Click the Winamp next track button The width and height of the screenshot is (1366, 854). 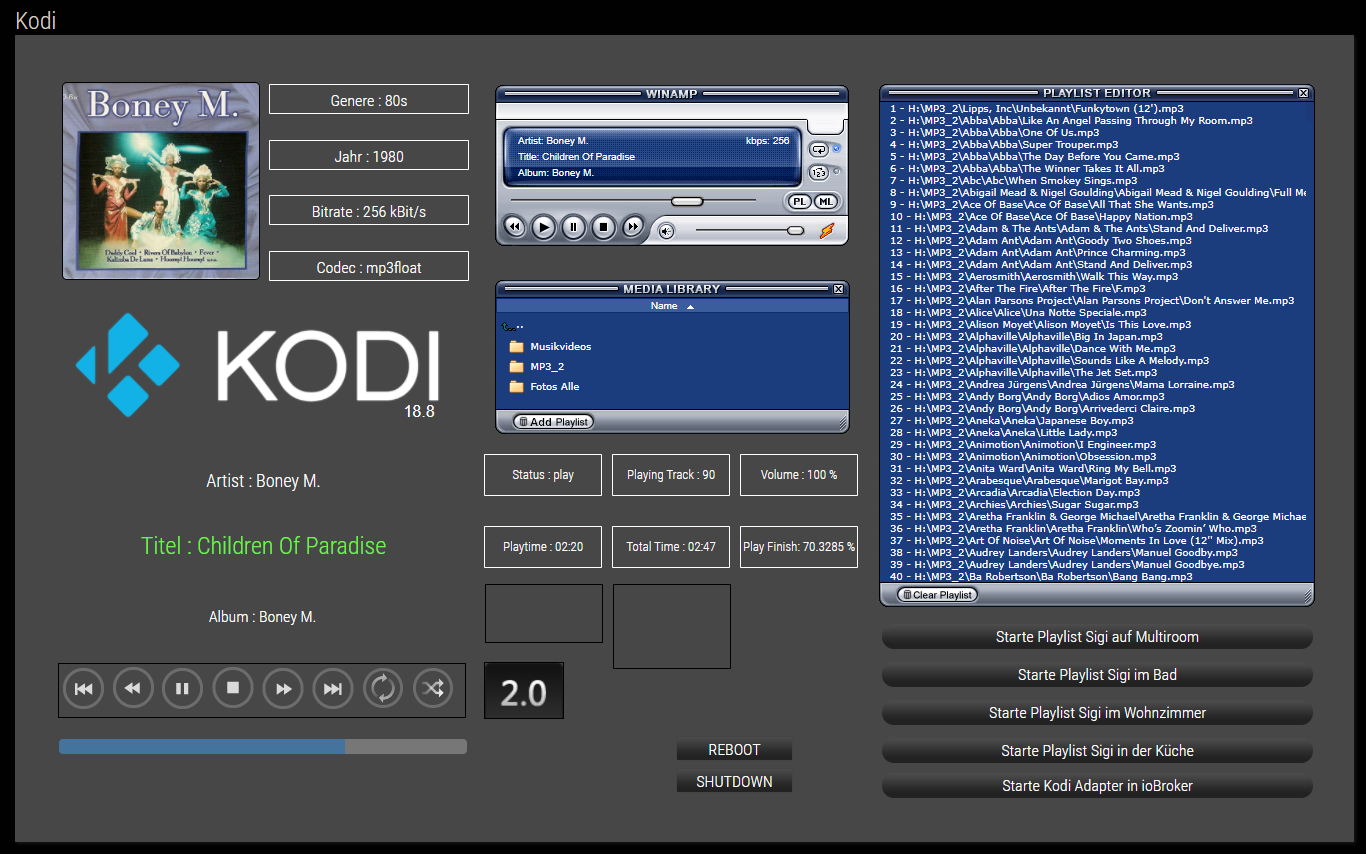(633, 228)
